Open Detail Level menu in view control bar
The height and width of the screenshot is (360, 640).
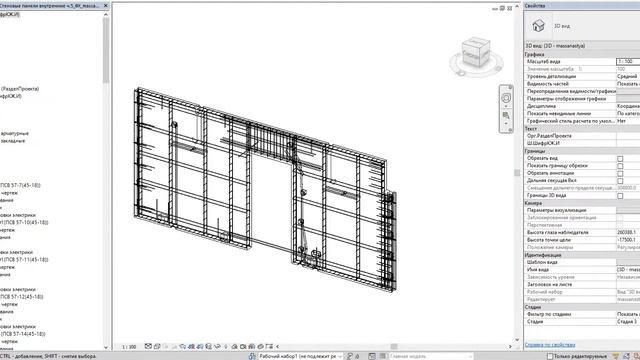coord(148,346)
